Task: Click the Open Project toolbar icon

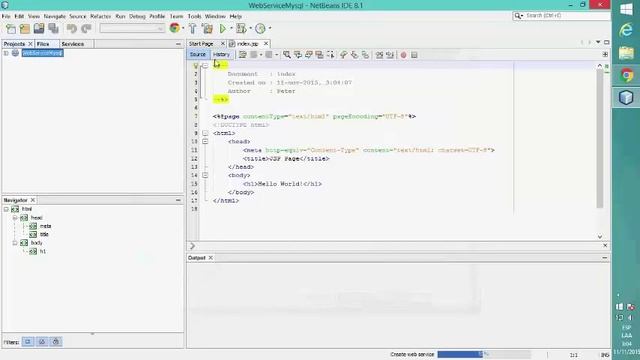Action: click(39, 29)
